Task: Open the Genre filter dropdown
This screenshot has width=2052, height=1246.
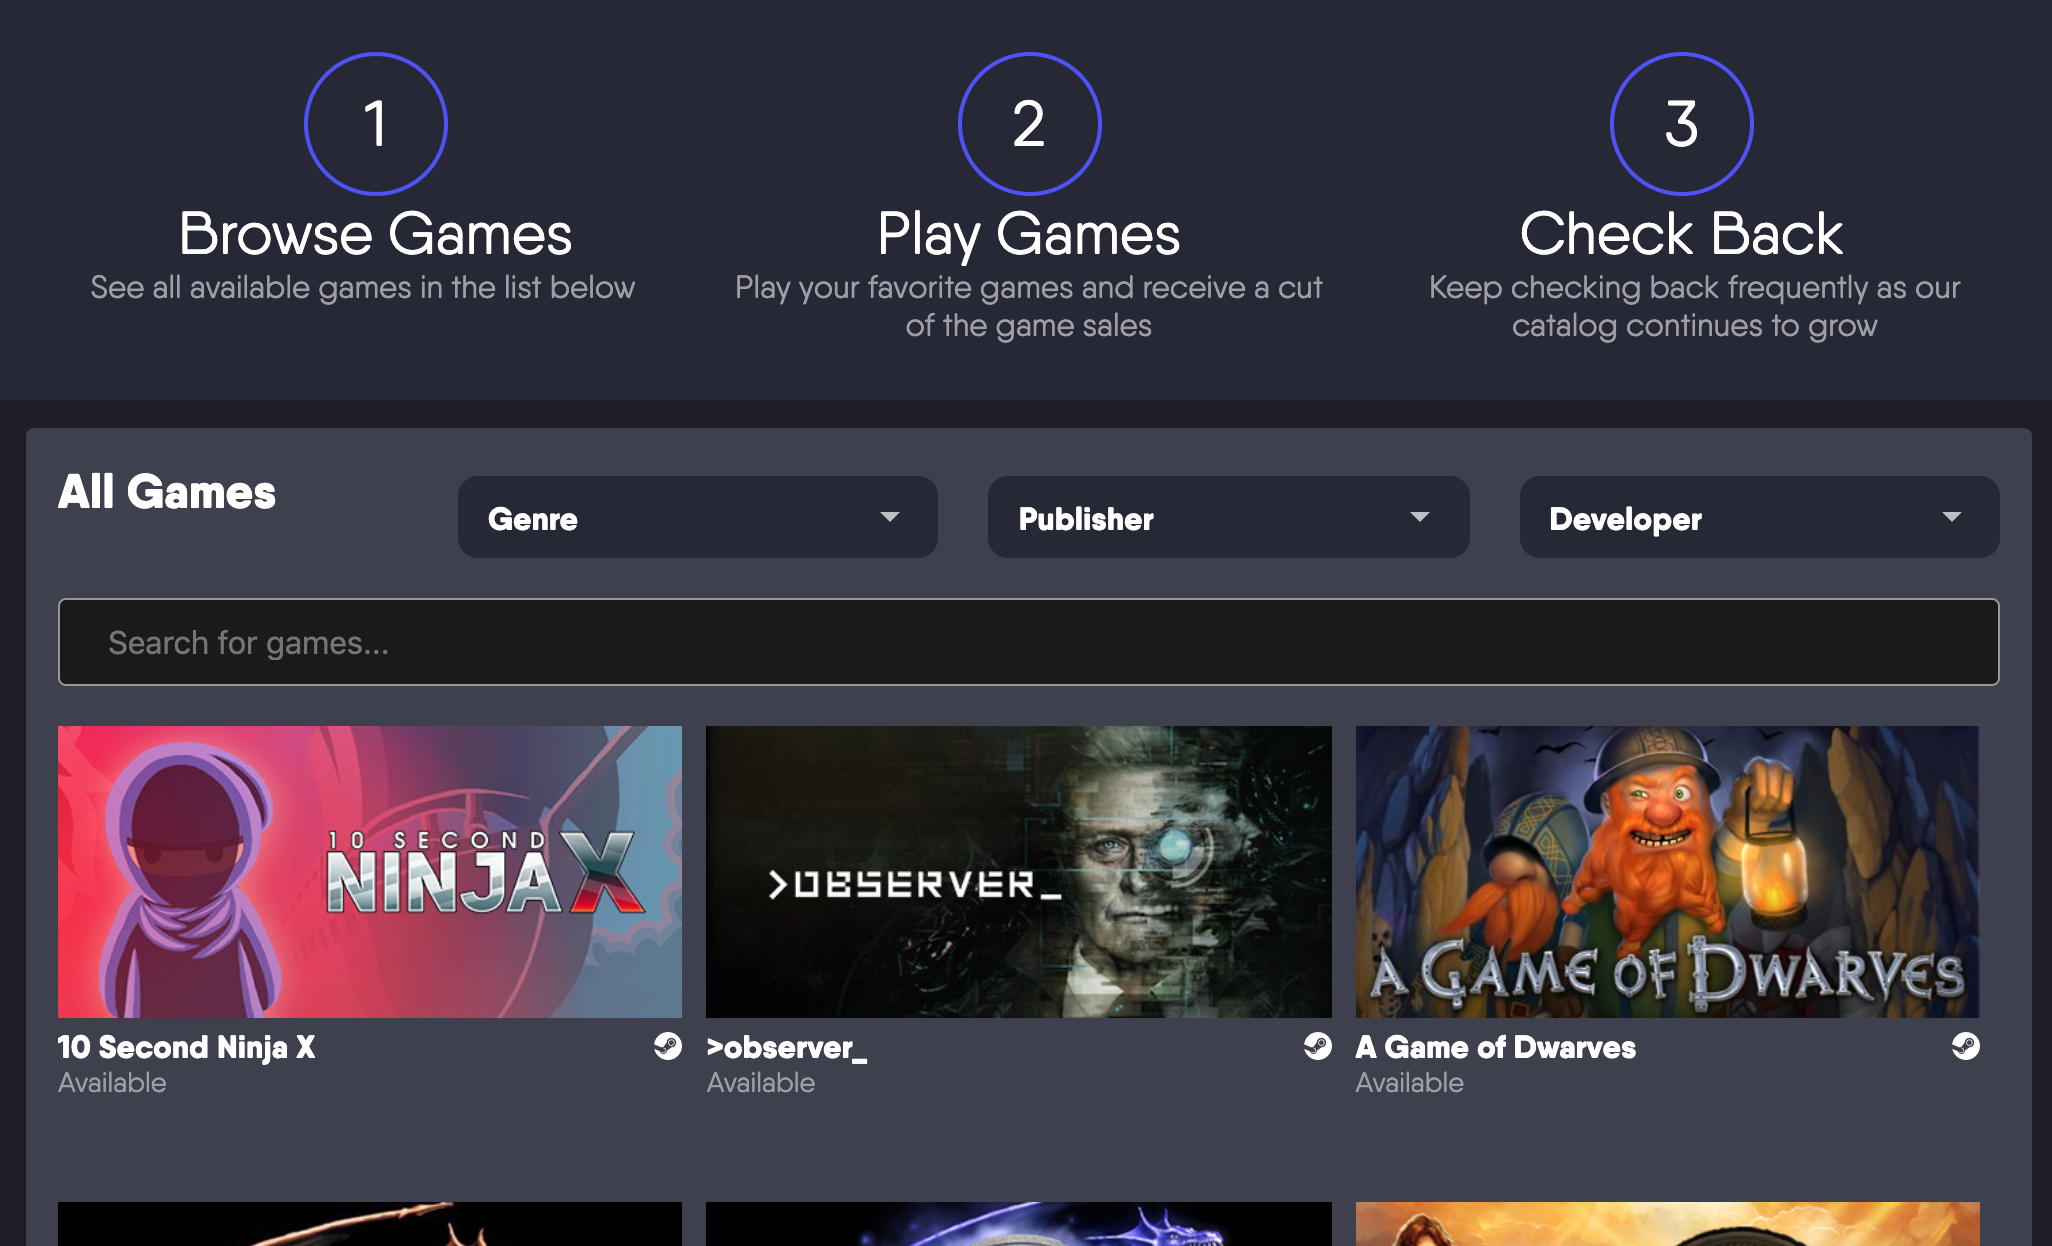Action: pyautogui.click(x=697, y=517)
